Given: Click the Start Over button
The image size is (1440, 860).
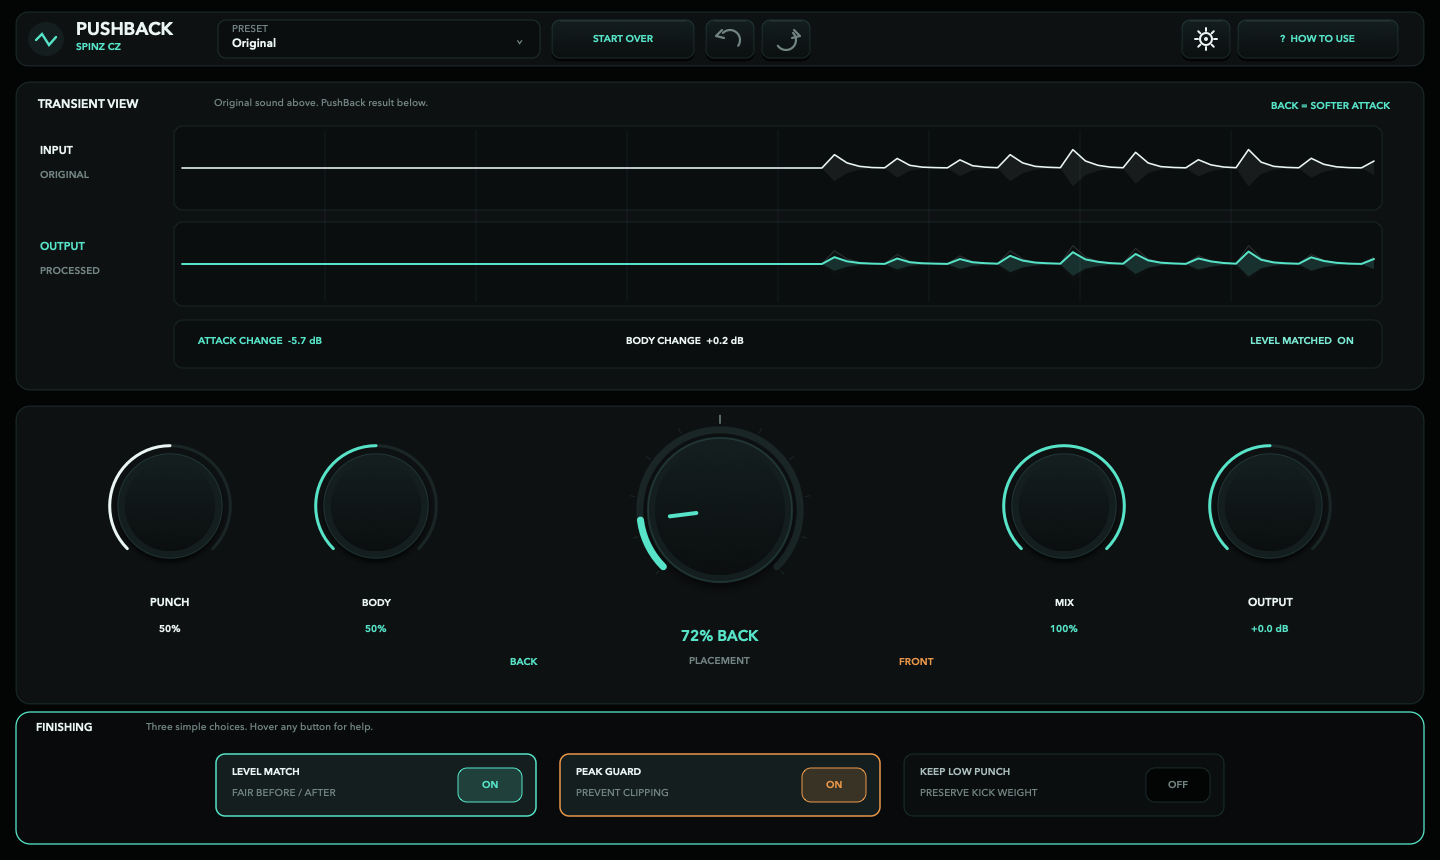Looking at the screenshot, I should coord(623,39).
